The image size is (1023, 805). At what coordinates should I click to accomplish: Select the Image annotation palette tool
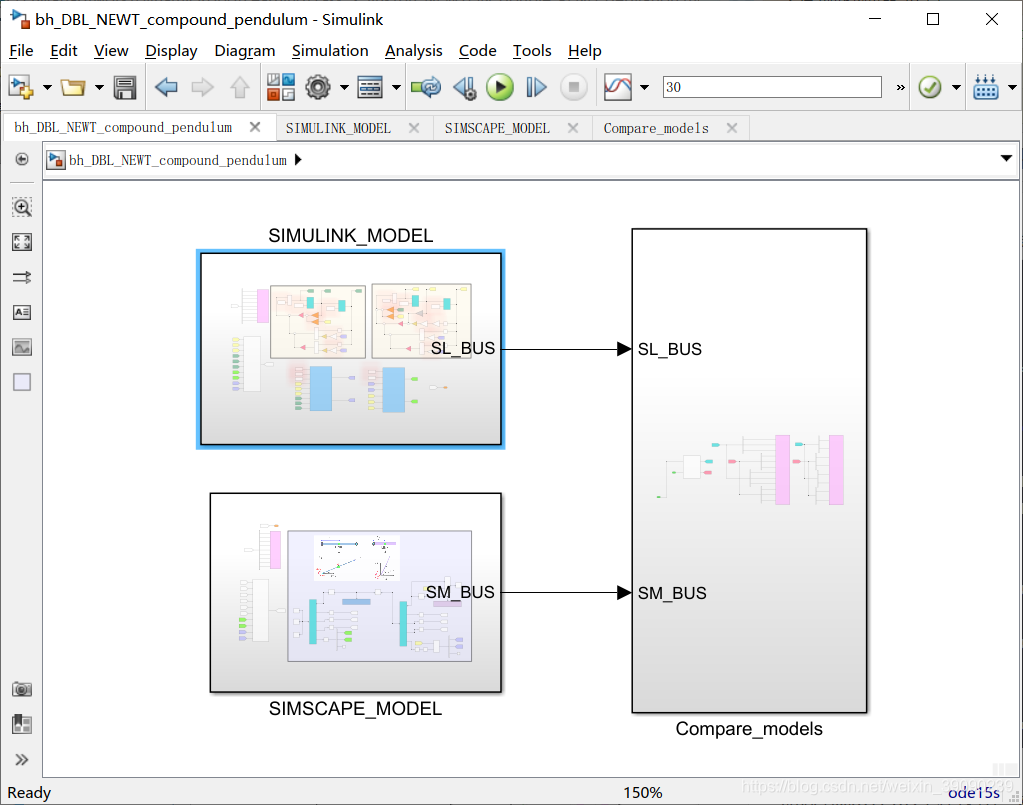pos(22,348)
